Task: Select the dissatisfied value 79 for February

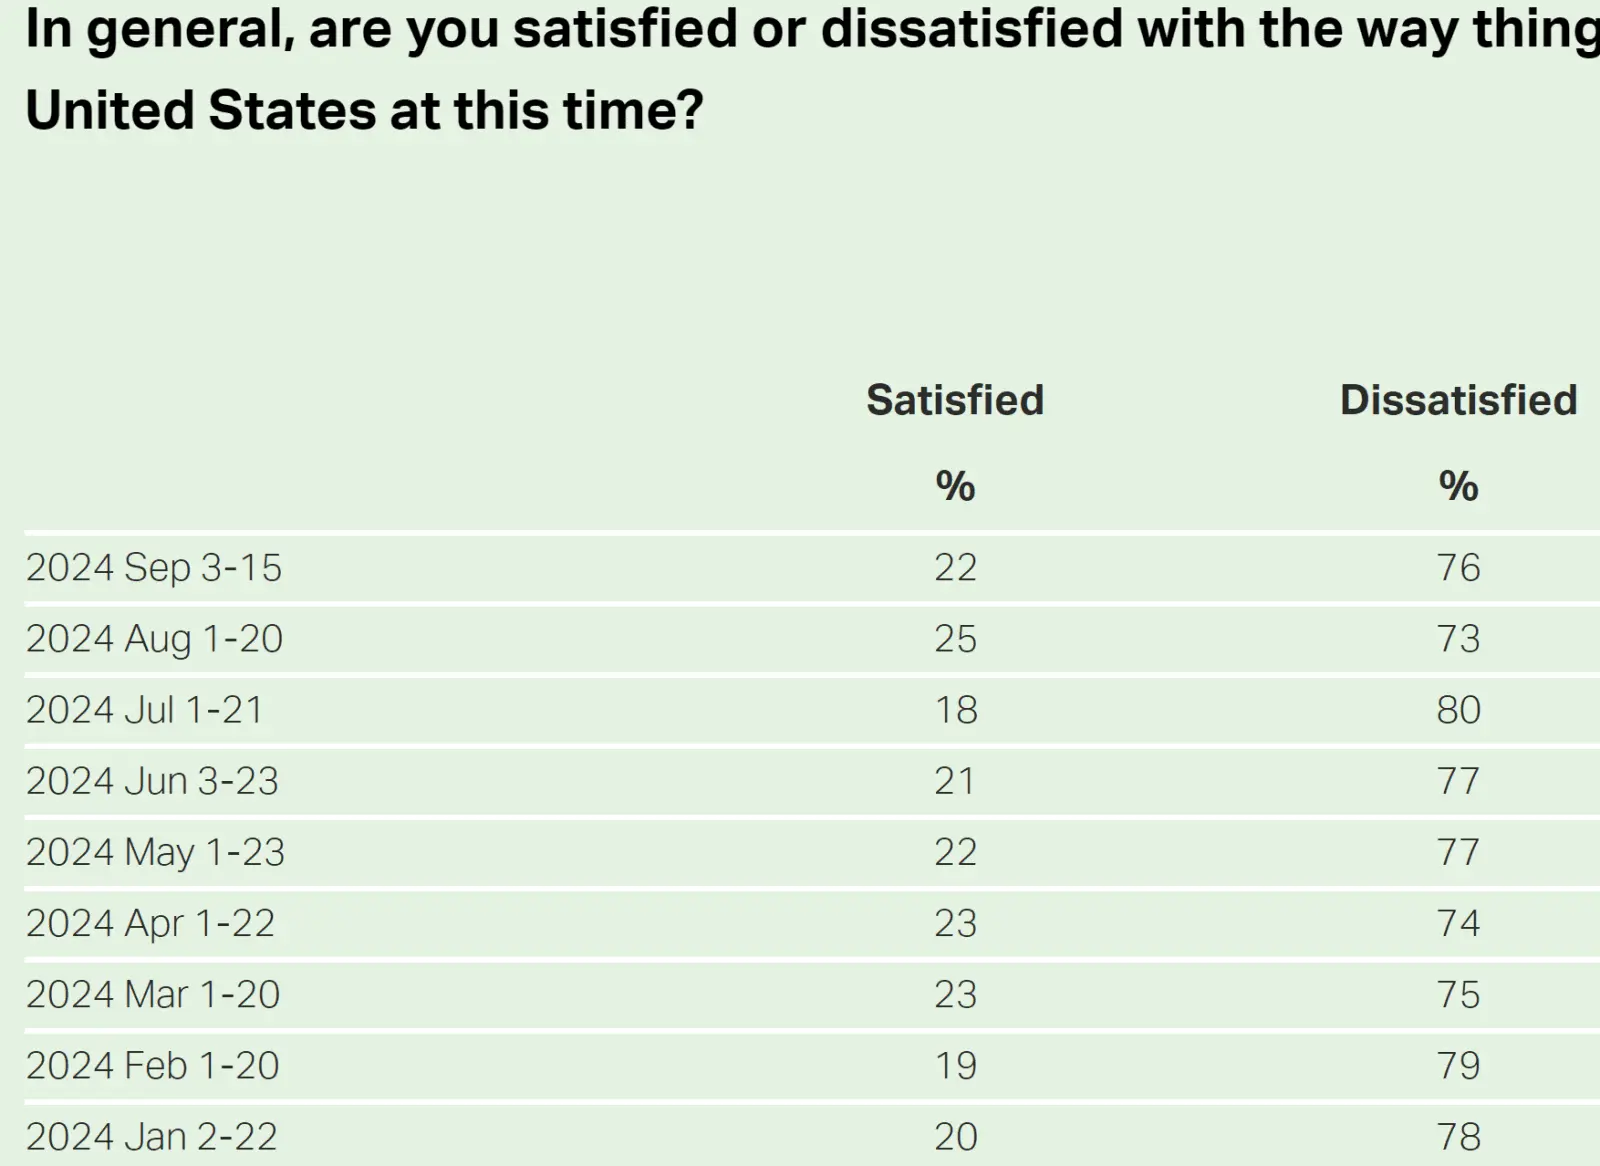Action: [x=1458, y=1065]
